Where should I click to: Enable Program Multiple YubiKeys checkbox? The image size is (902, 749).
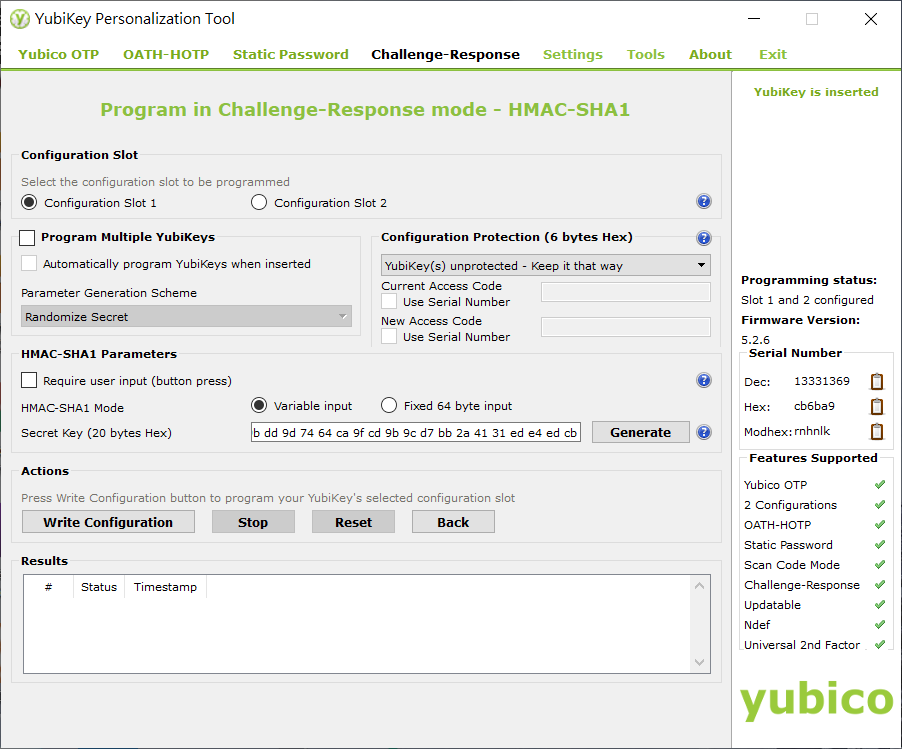click(27, 238)
